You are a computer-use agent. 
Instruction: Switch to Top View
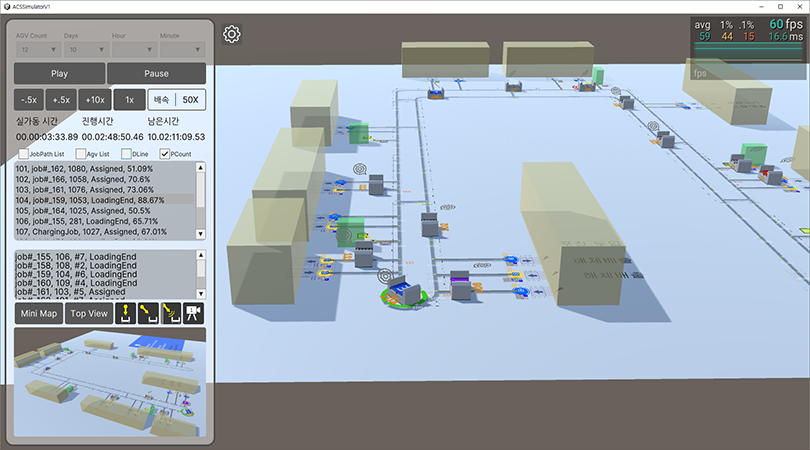point(88,313)
